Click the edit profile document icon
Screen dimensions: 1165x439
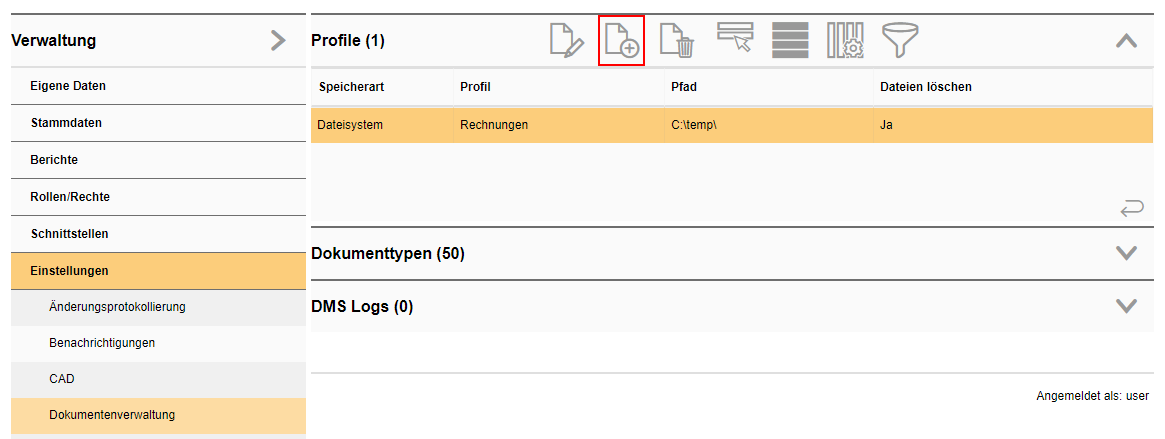coord(567,41)
